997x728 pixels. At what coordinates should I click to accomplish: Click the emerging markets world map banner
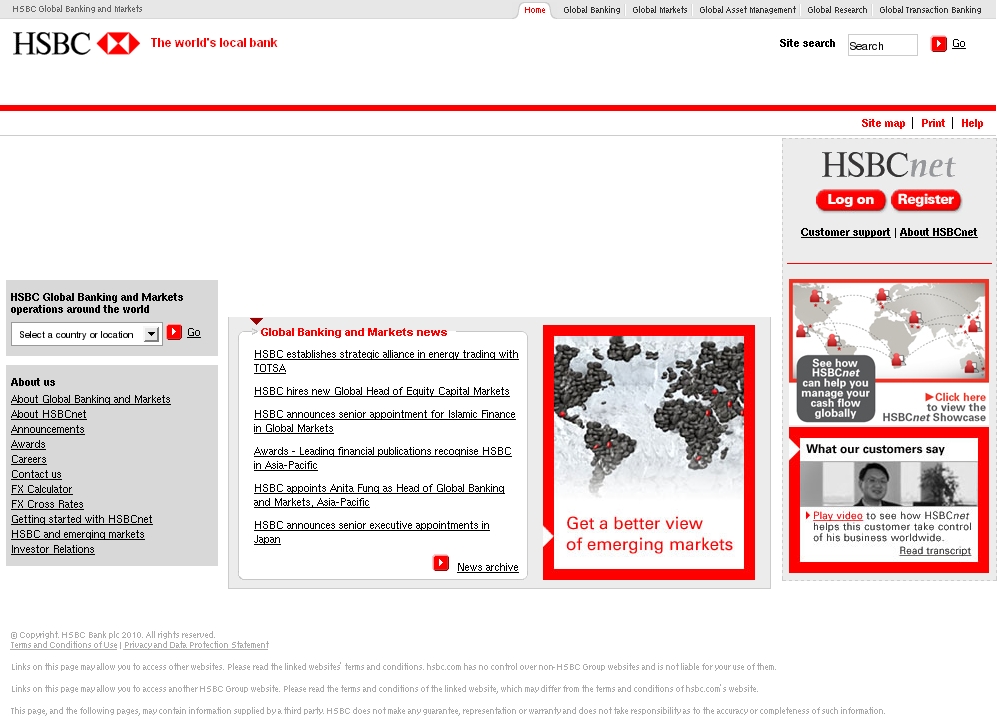(649, 452)
